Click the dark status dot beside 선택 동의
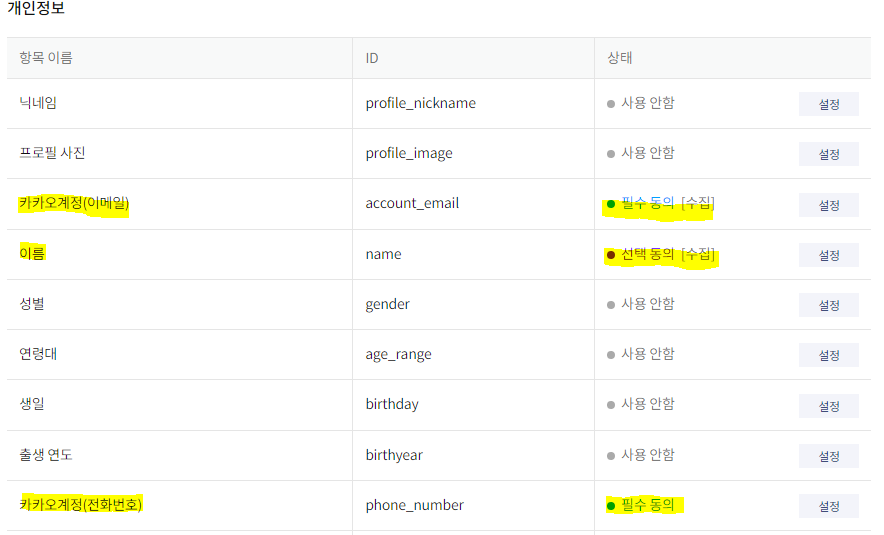 [611, 255]
